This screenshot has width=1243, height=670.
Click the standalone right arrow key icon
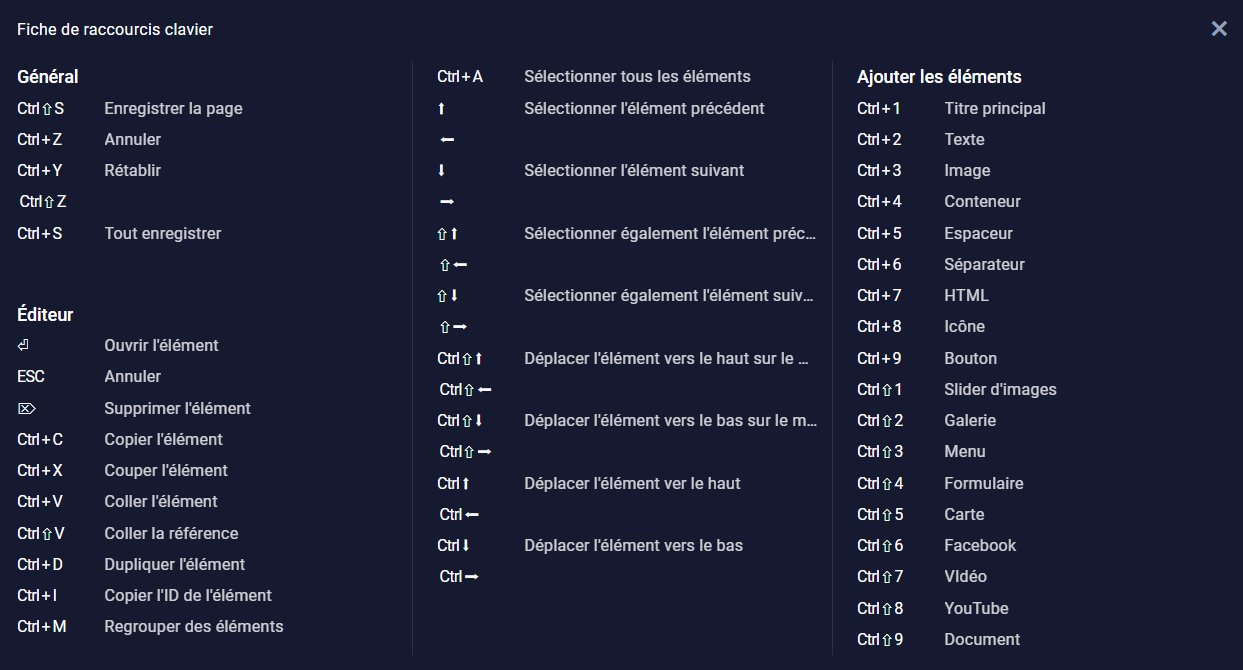click(447, 202)
